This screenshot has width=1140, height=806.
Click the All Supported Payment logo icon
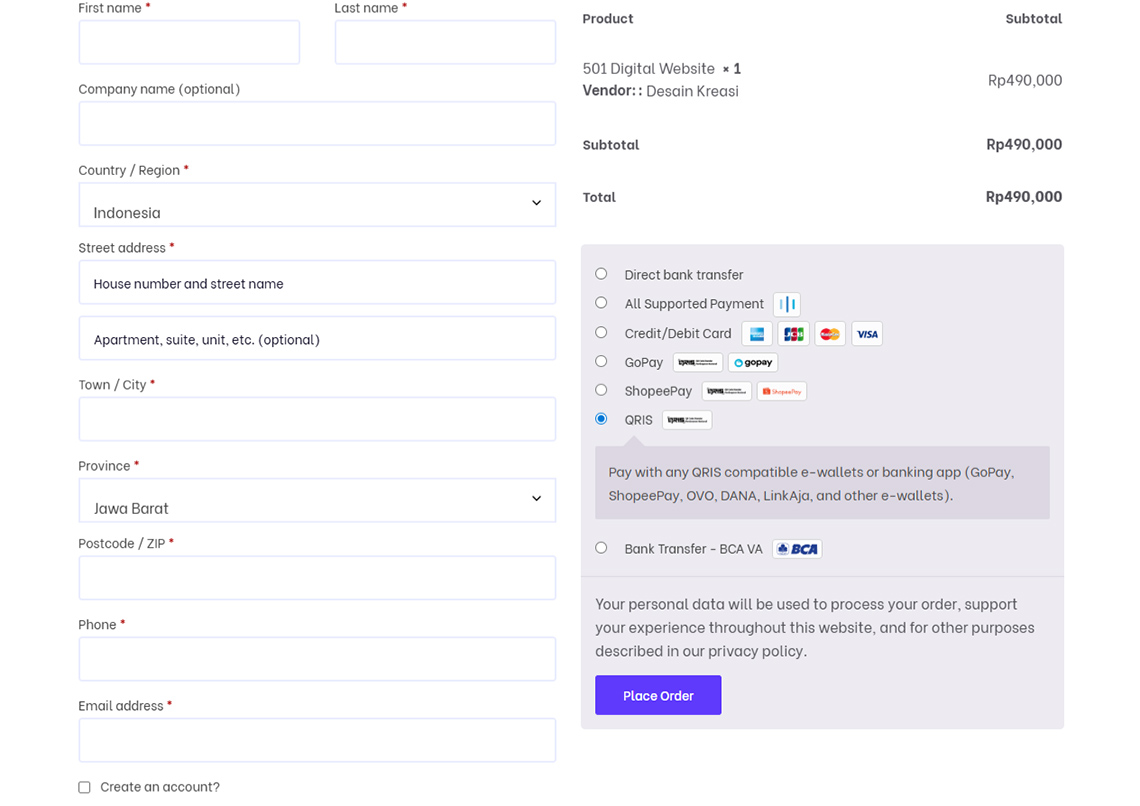coord(787,304)
